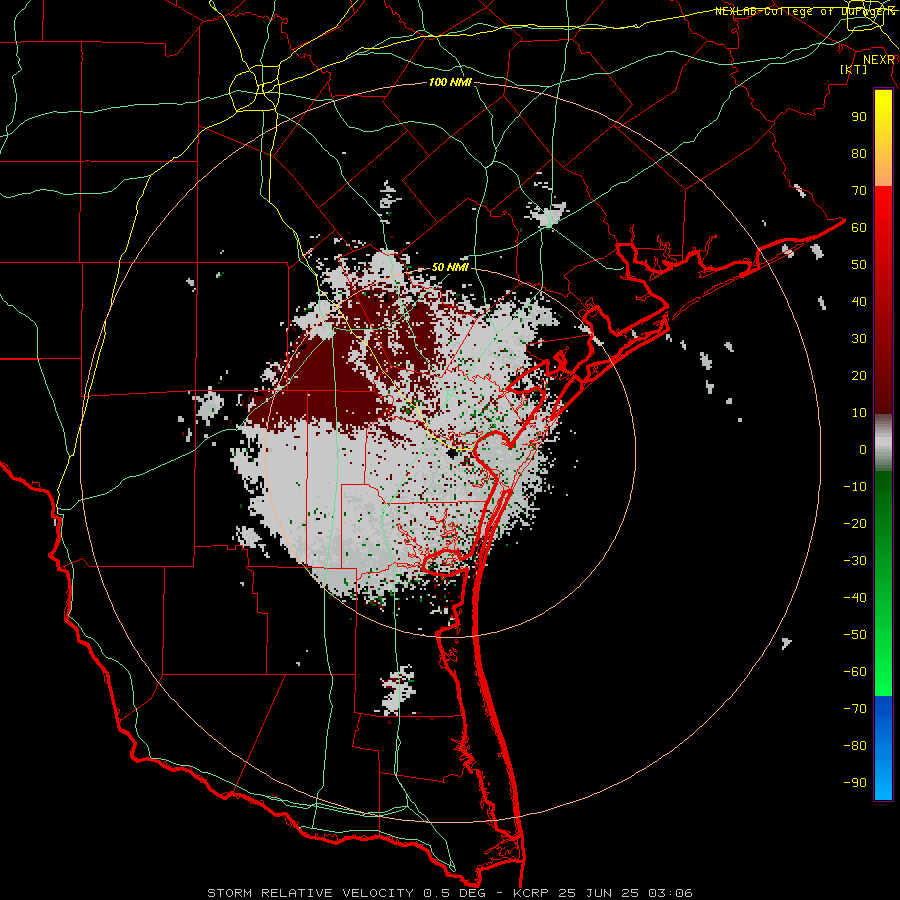The width and height of the screenshot is (900, 900).
Task: Click the [KT] units label above color bar
Action: (853, 69)
